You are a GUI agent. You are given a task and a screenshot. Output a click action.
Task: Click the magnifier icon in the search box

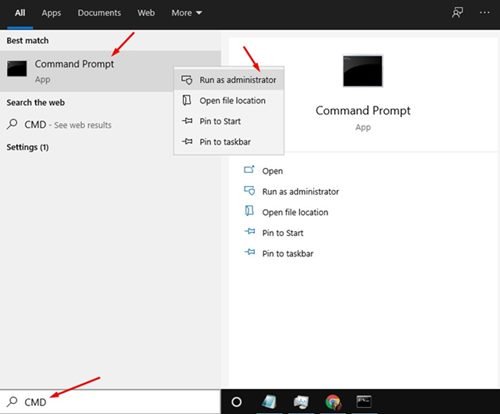12,401
